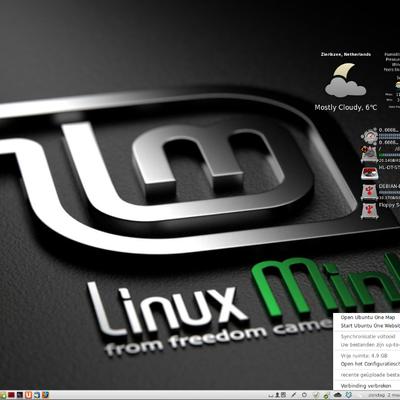Click the root filesystem drive icon
This screenshot has height=400, width=400.
coord(369,155)
